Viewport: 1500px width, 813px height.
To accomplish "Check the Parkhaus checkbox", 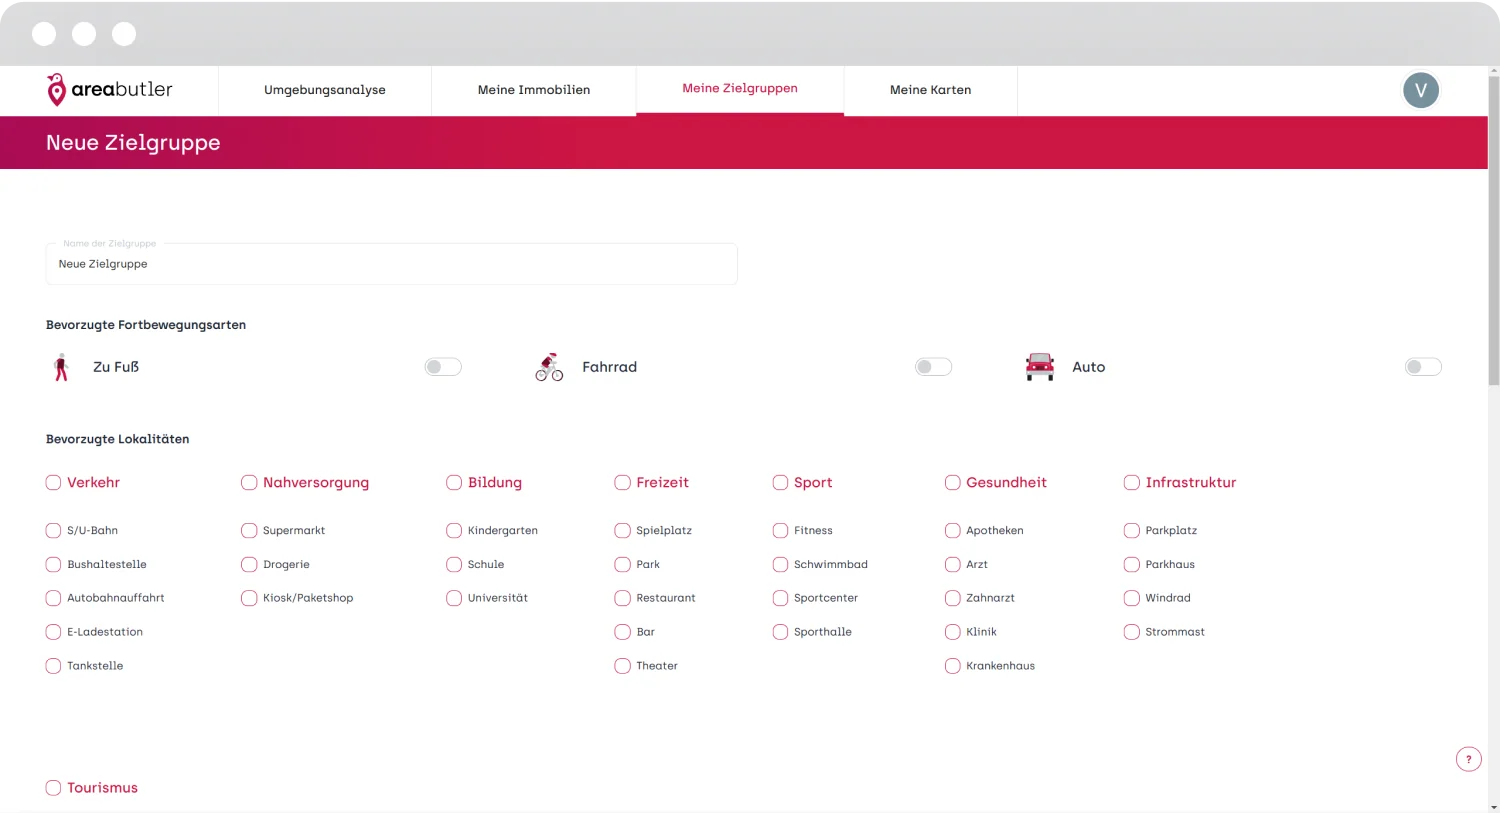I will coord(1131,564).
